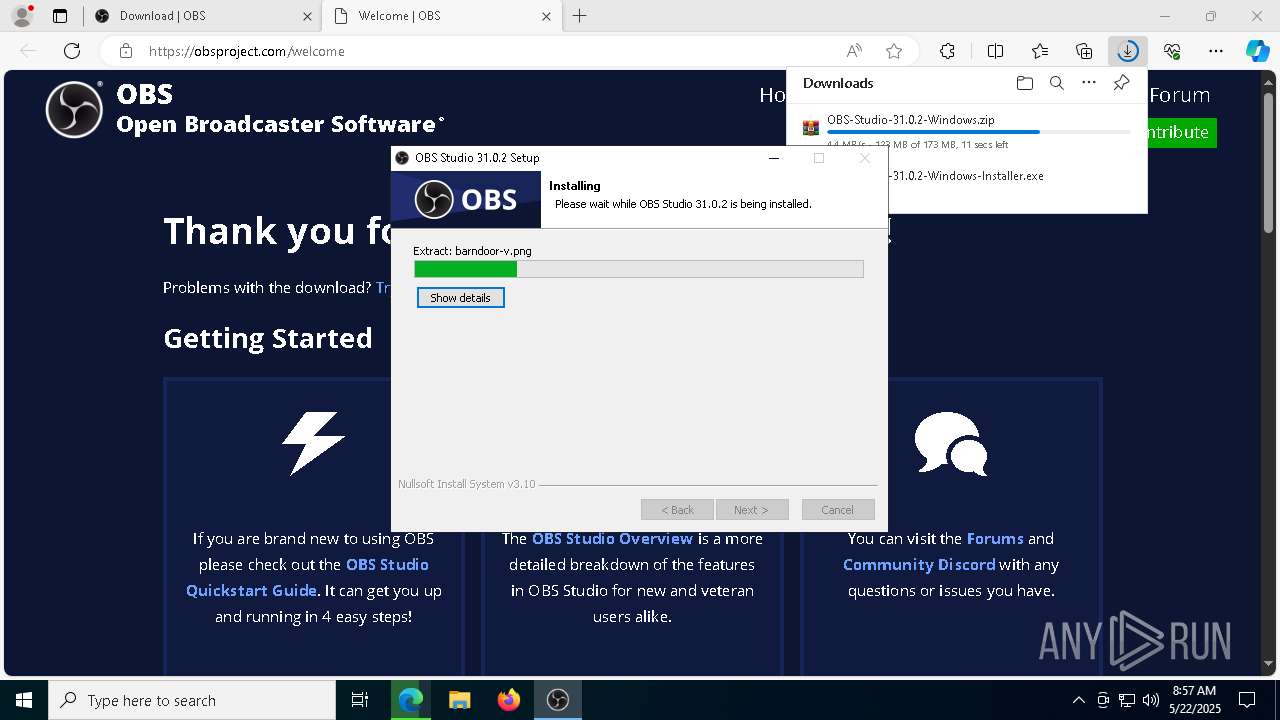Open the Edge profile icon
The image size is (1280, 720).
[x=21, y=16]
